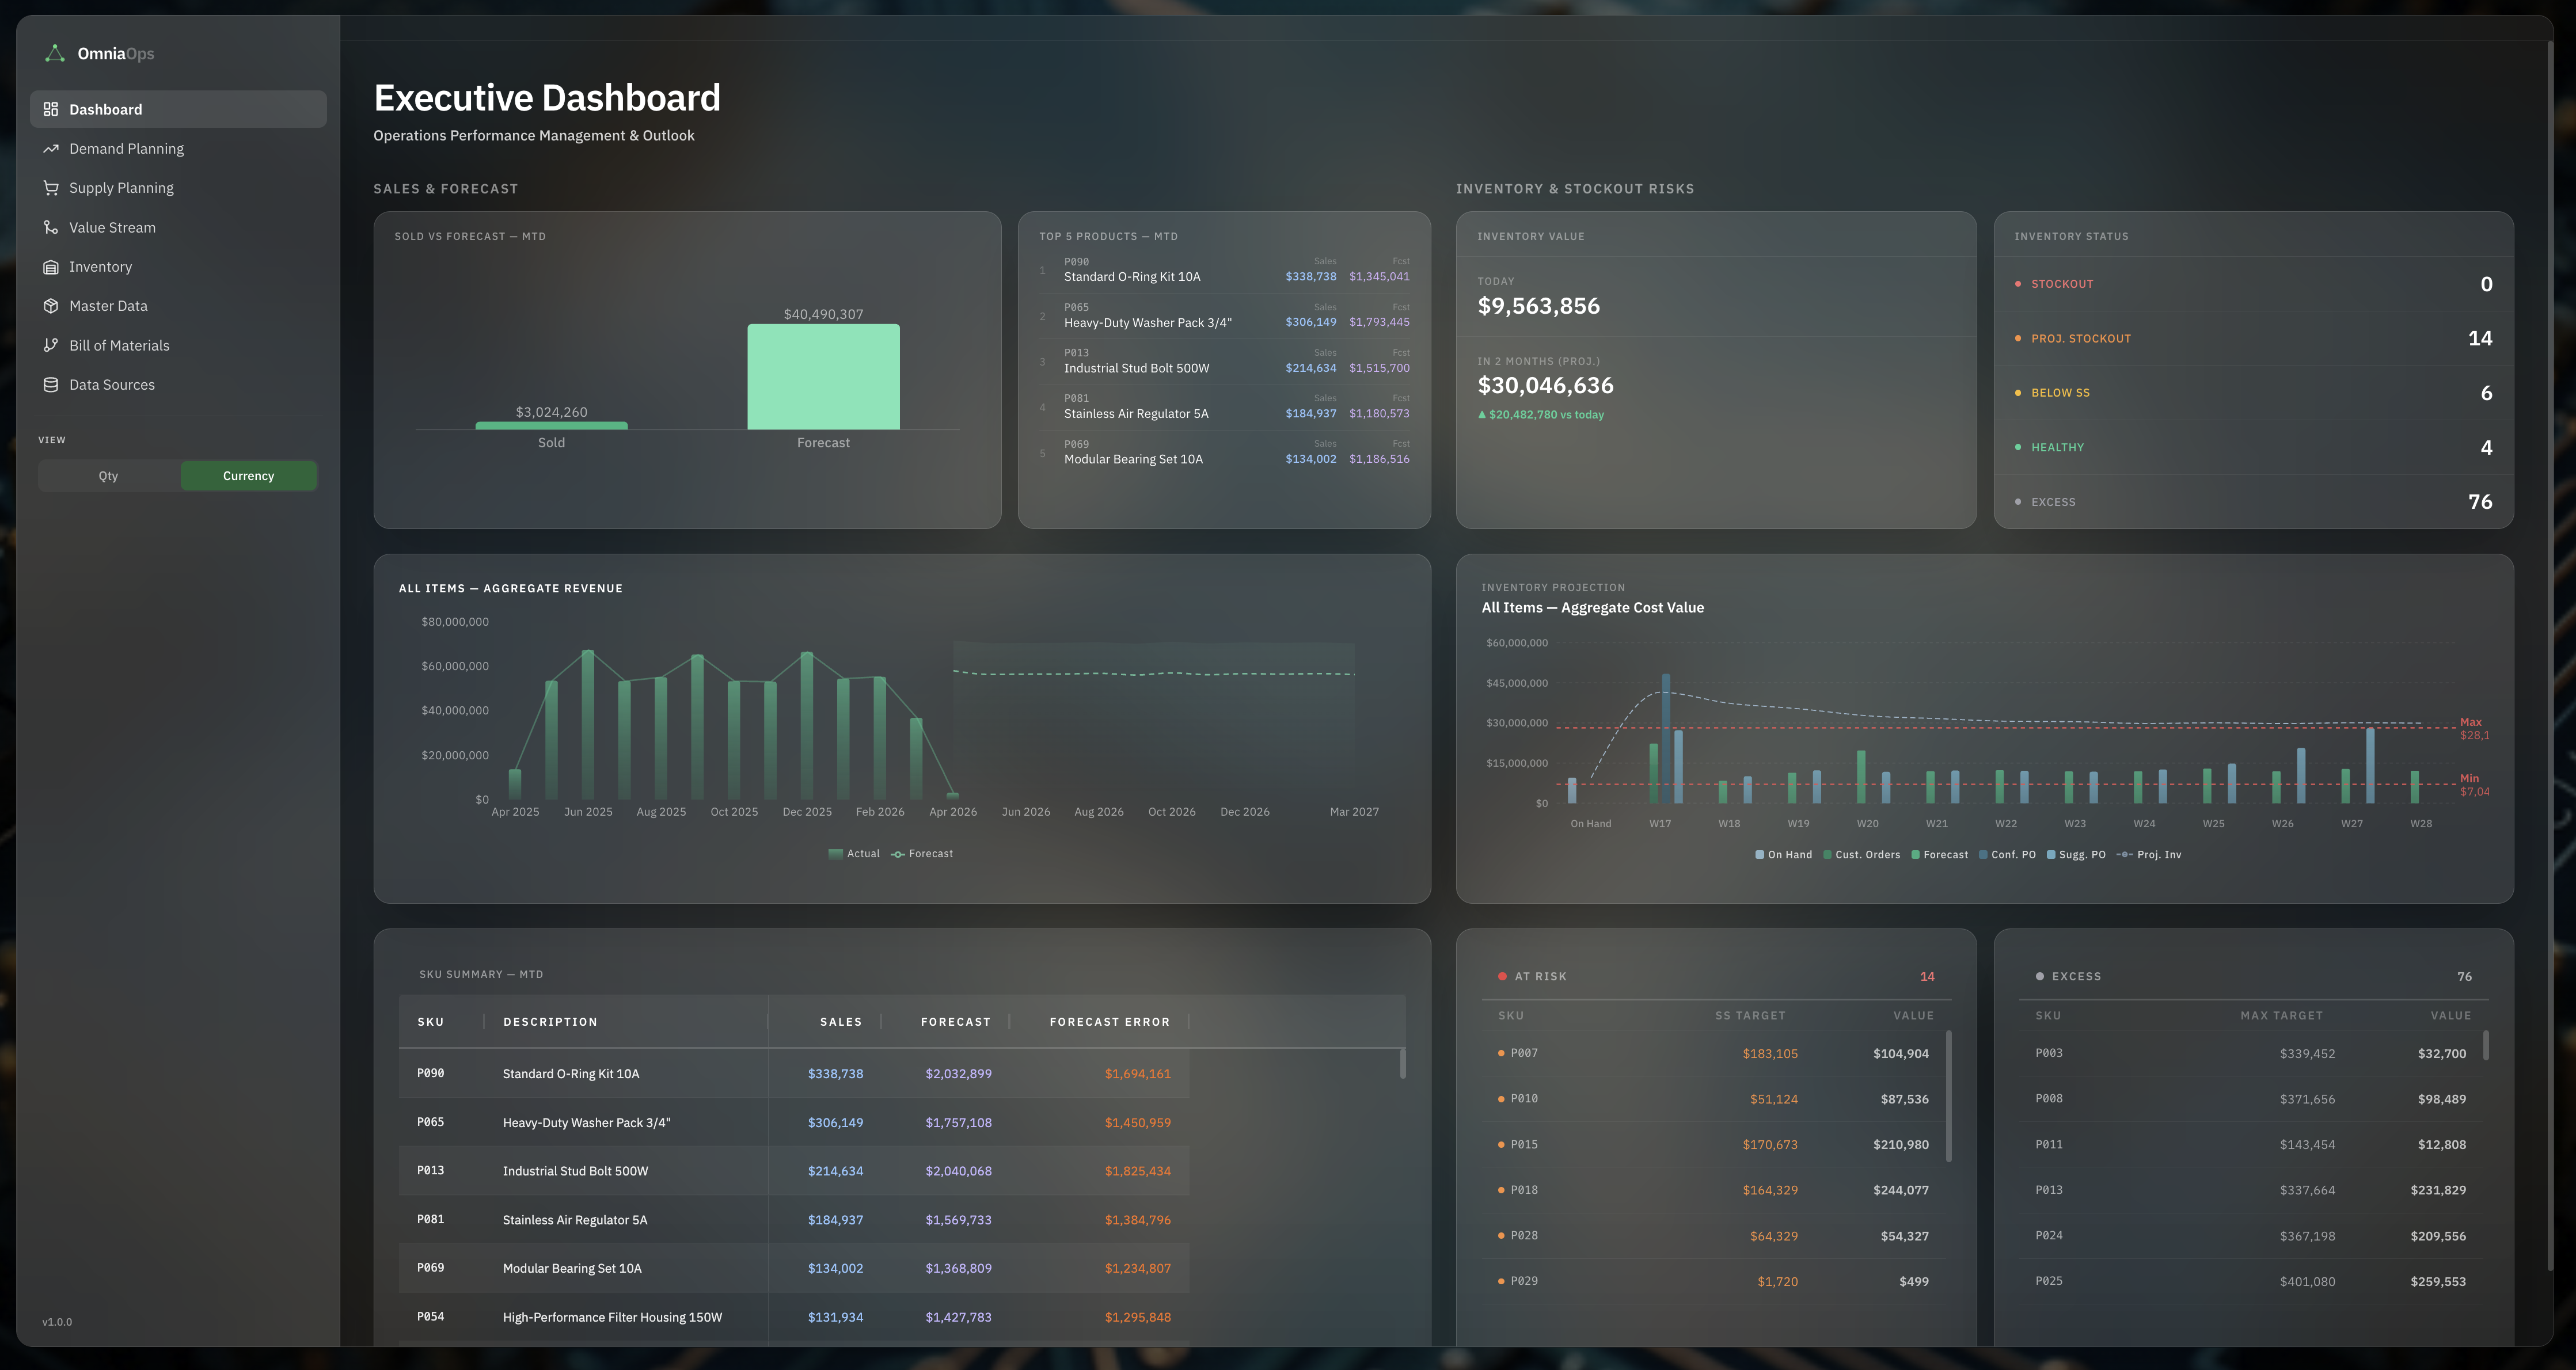Open the Data Sources database icon

(51, 384)
